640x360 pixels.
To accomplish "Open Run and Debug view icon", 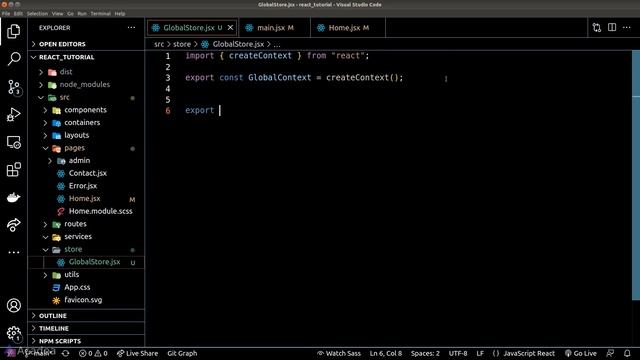I will pyautogui.click(x=13, y=115).
